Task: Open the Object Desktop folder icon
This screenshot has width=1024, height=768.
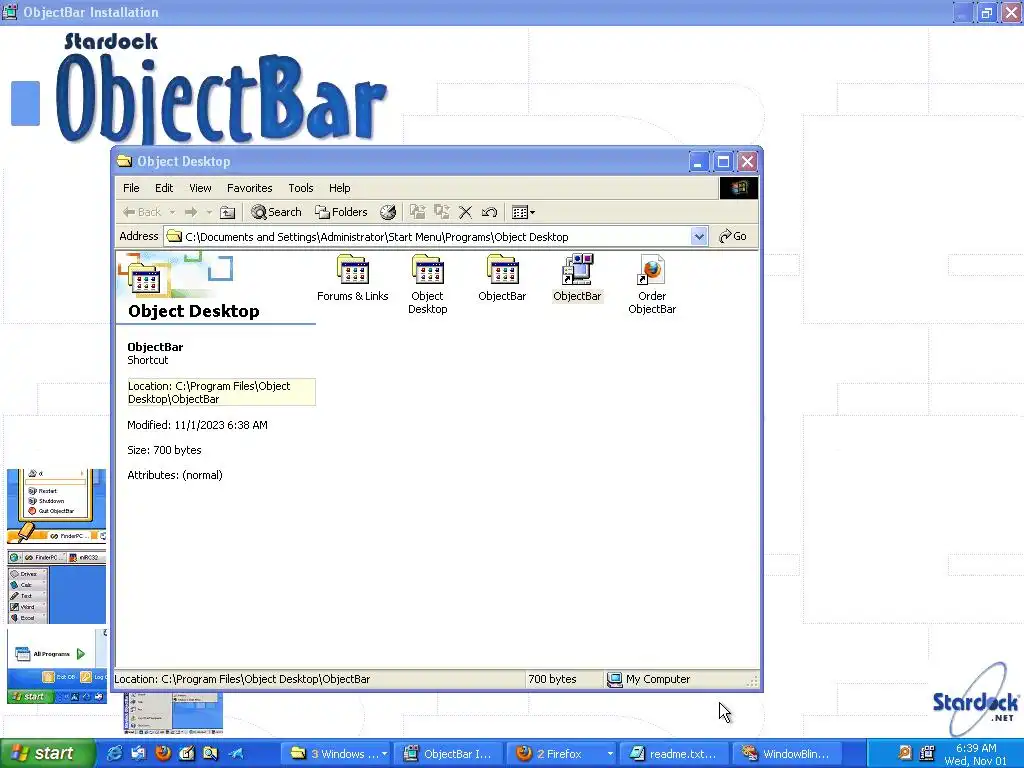Action: 428,284
